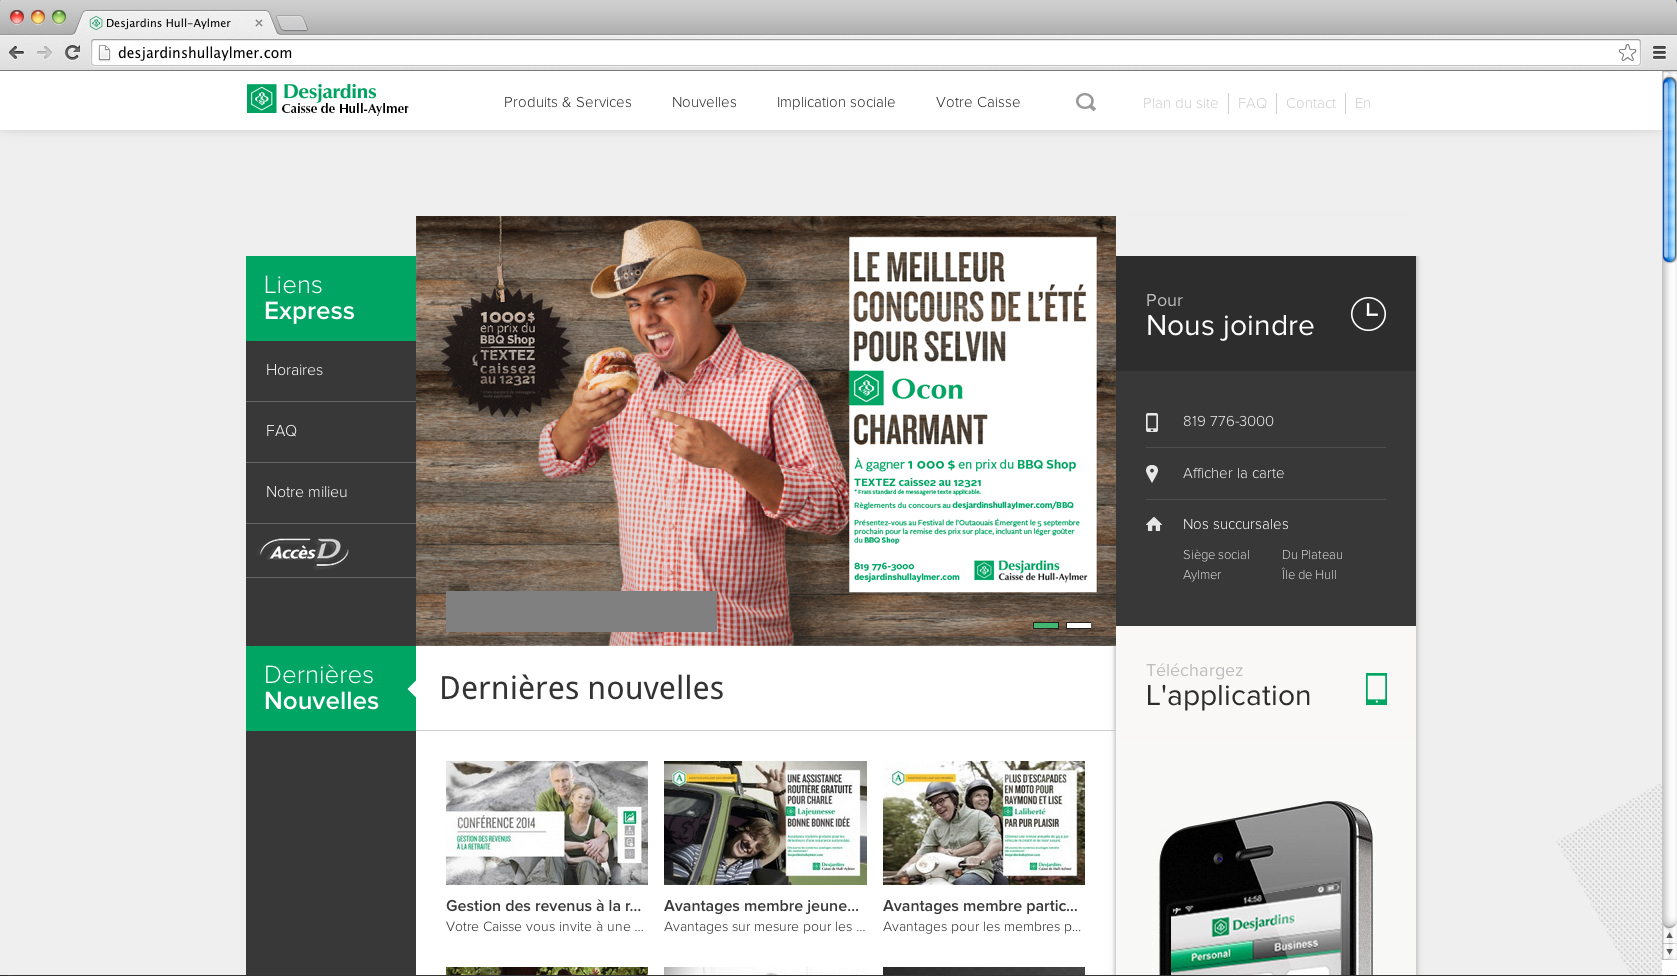Click the page vertical scrollbar thumb
The width and height of the screenshot is (1677, 976).
[x=1669, y=170]
